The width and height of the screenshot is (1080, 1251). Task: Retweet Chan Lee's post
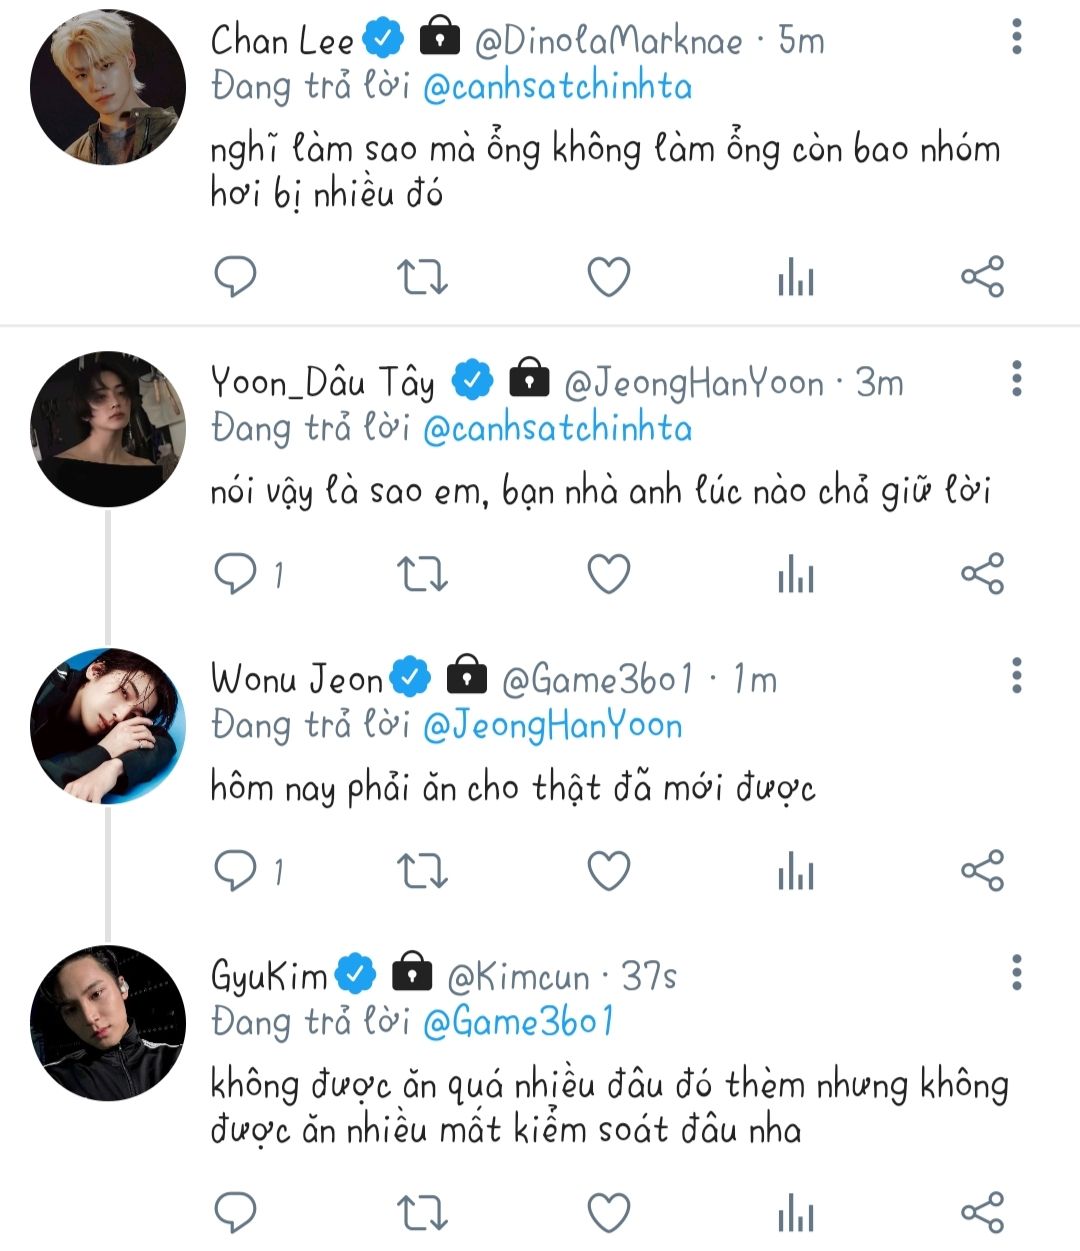click(422, 277)
